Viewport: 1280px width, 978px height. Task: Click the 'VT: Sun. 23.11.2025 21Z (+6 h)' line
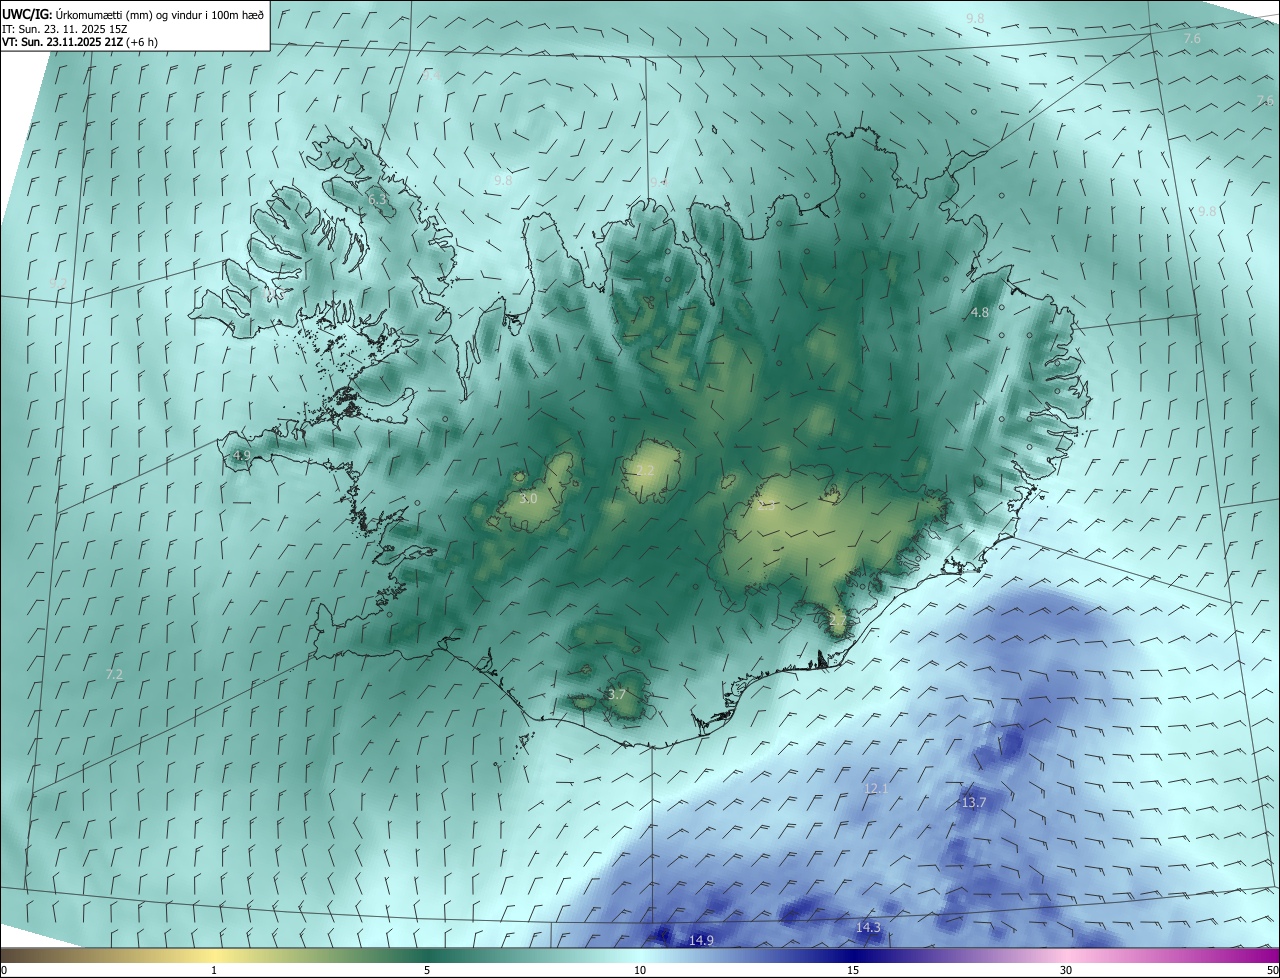click(80, 43)
